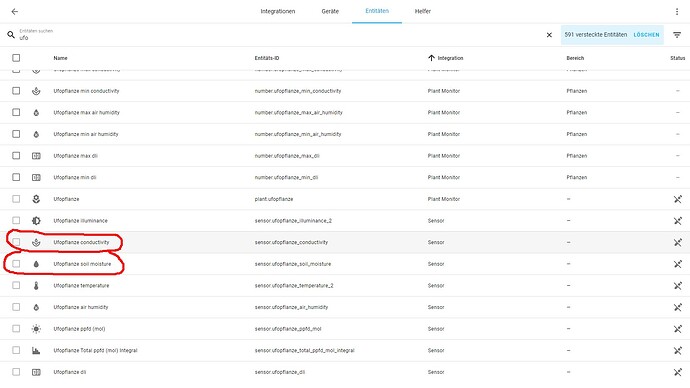Click the Total ppfd Integral chart icon
Screen dimensions: 690x388
click(36, 351)
